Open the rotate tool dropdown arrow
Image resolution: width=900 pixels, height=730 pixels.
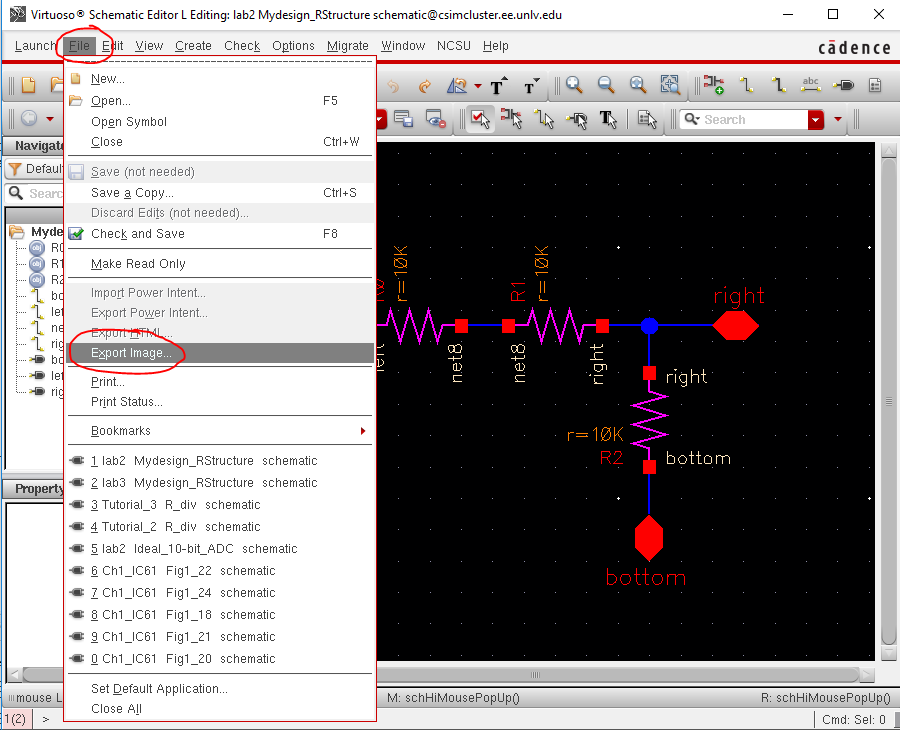[478, 86]
